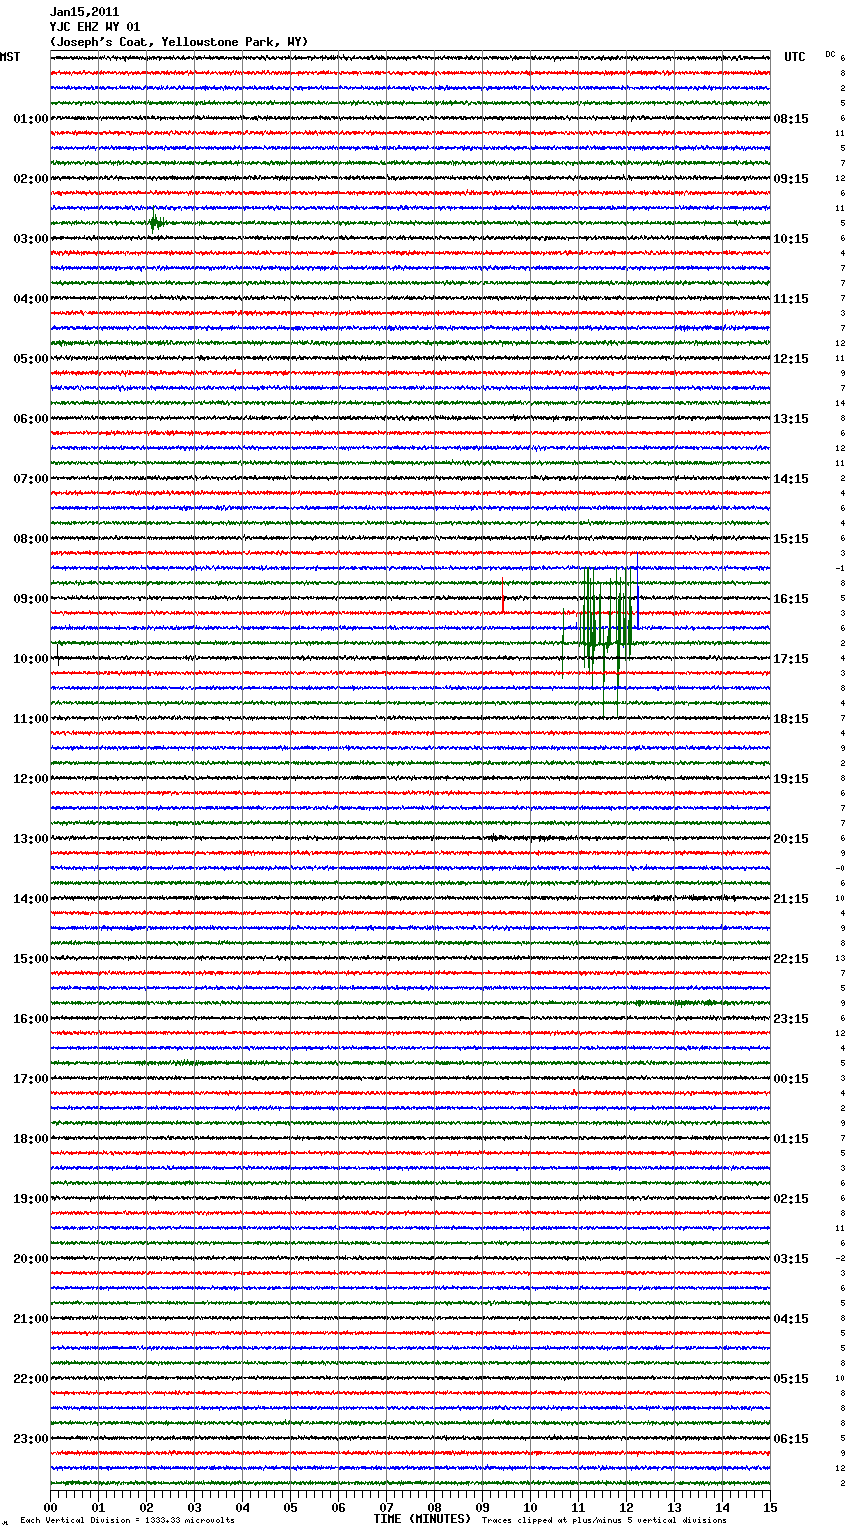Screen dimensions: 850x1534
Task: Click the 12:15 UTC time label
Action: tap(791, 359)
